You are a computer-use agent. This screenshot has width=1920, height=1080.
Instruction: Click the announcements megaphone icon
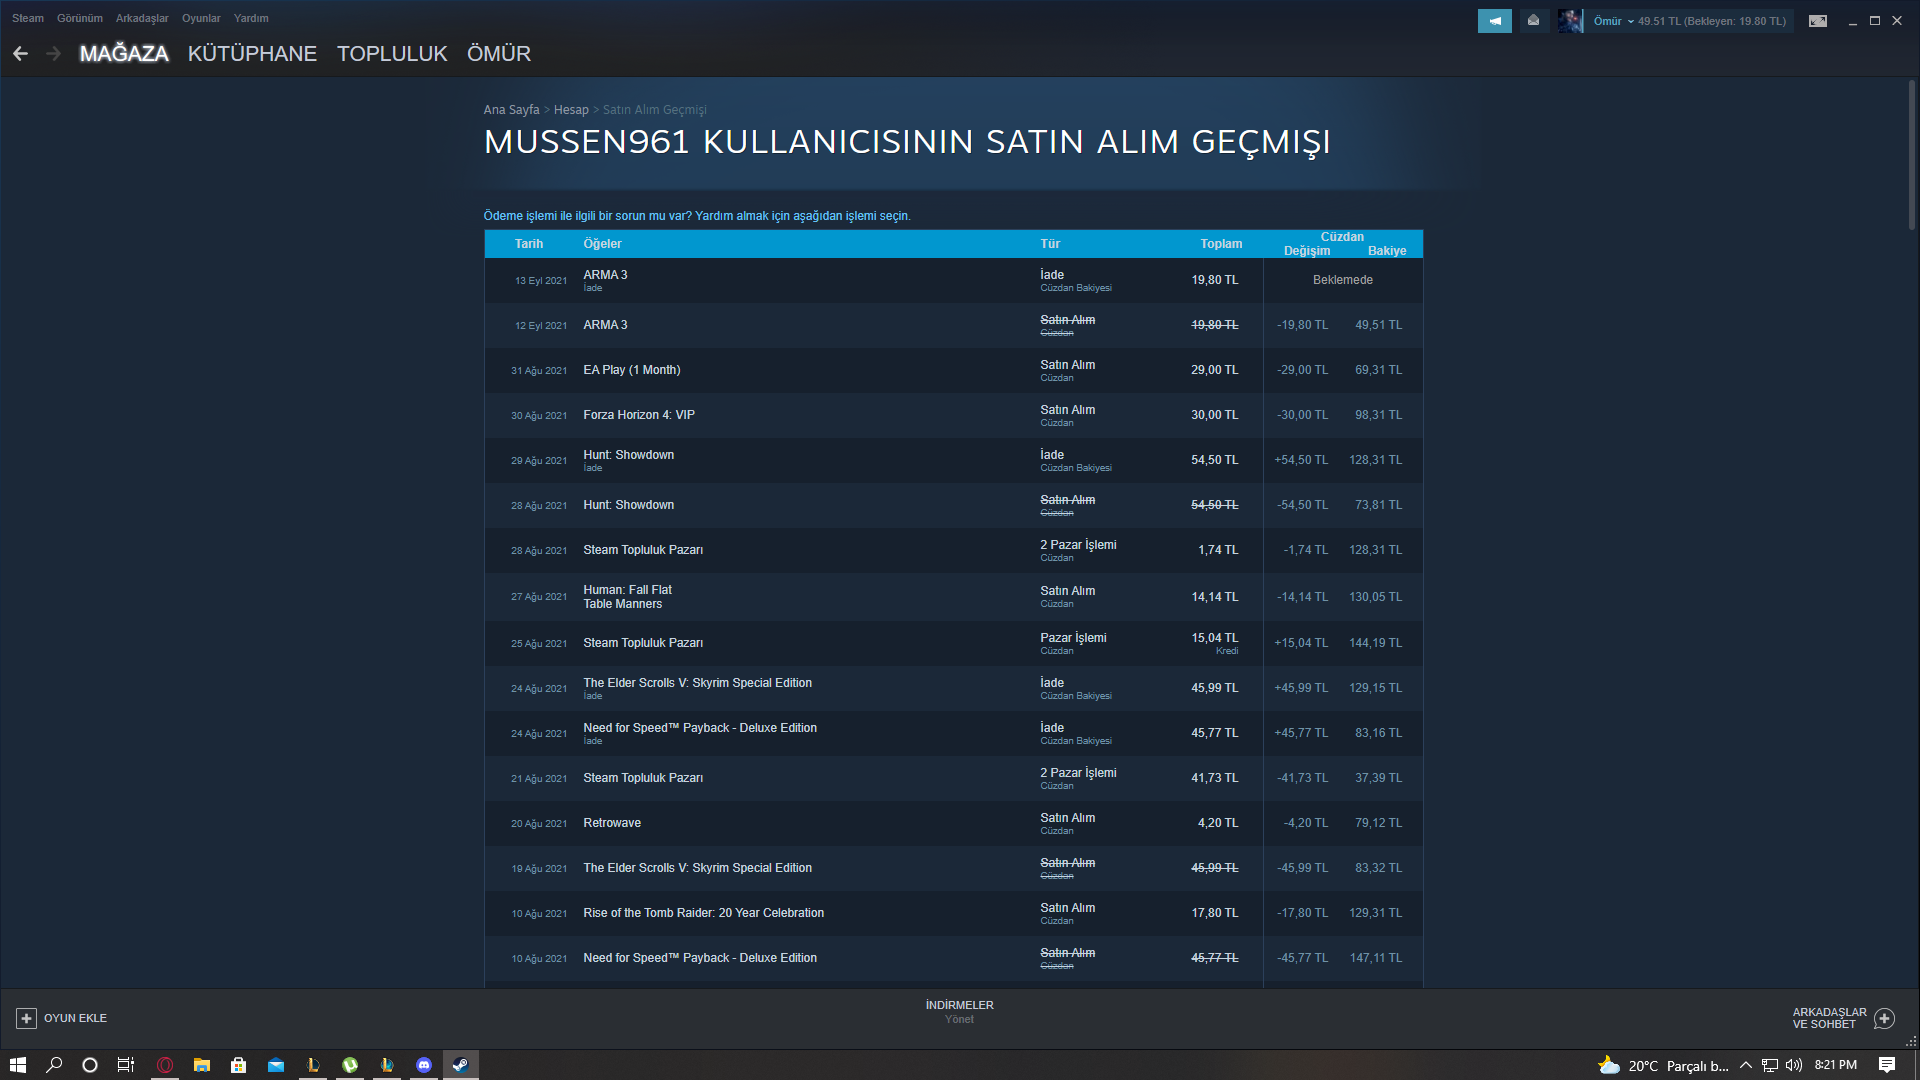coord(1494,21)
